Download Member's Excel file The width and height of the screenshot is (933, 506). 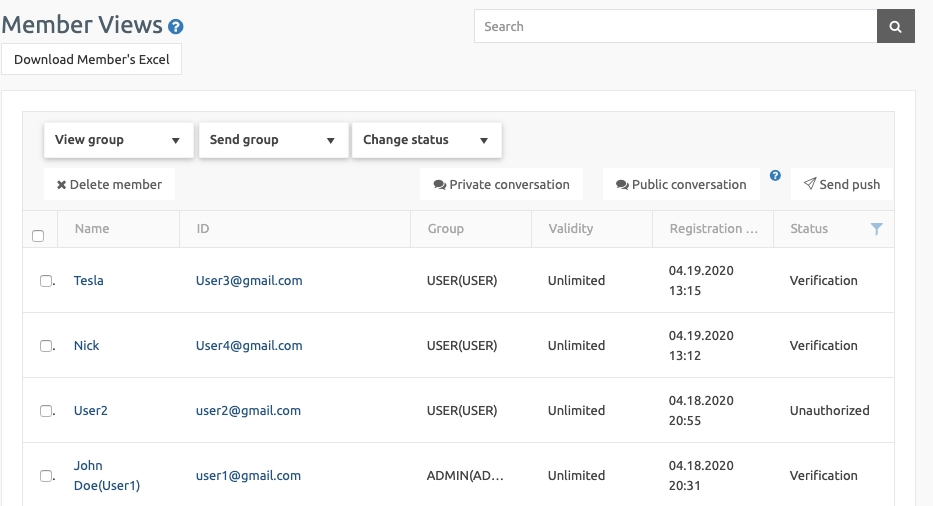pos(92,60)
